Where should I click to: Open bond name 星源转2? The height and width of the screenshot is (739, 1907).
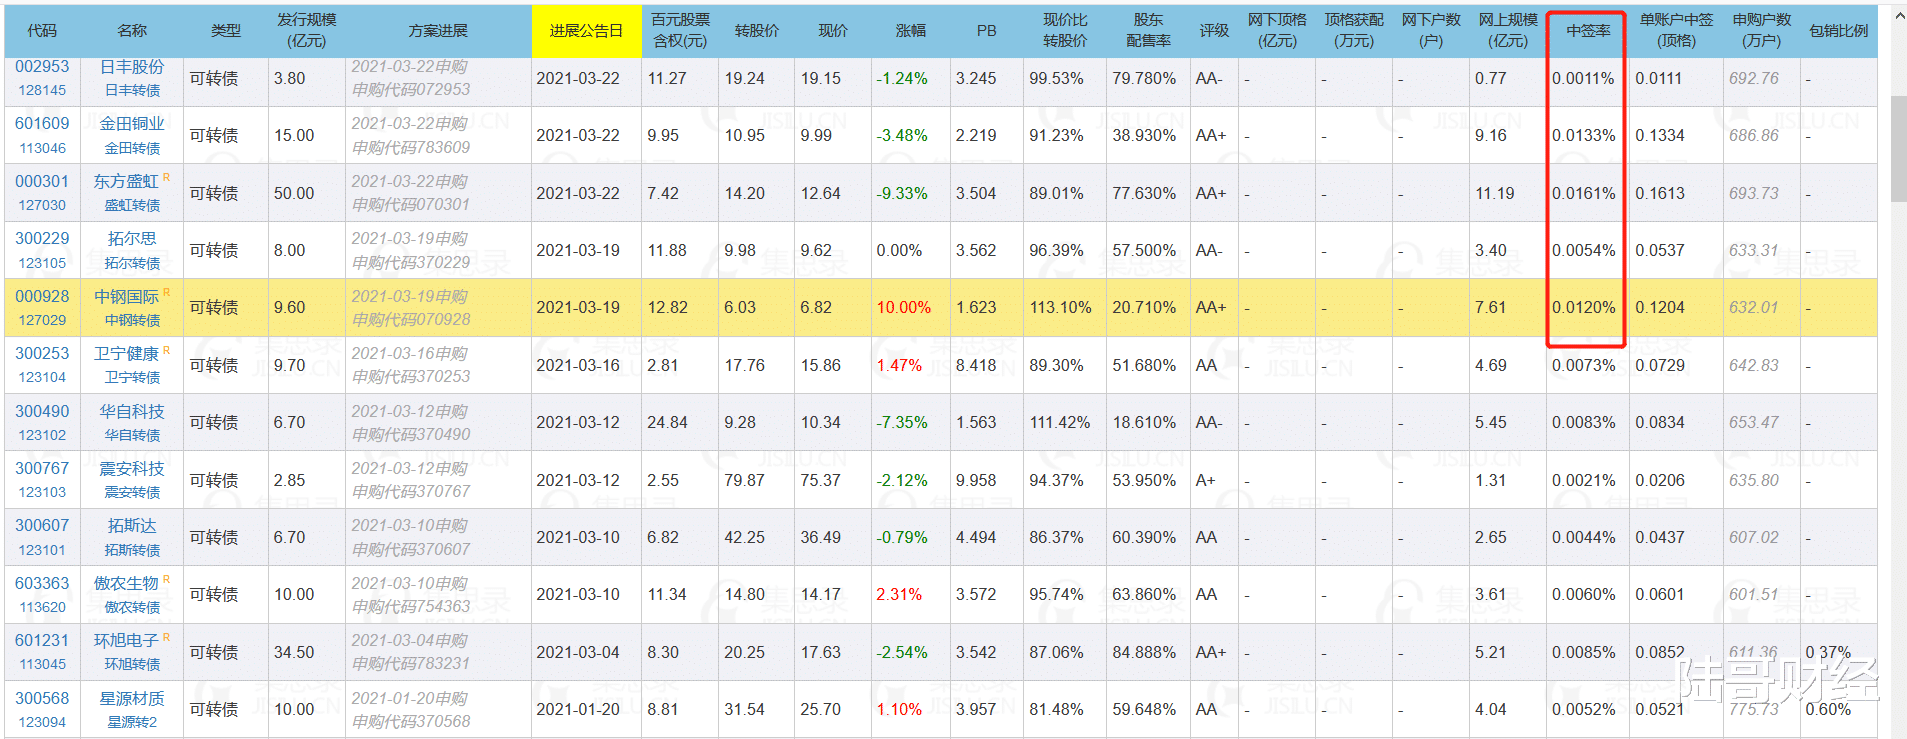point(132,722)
